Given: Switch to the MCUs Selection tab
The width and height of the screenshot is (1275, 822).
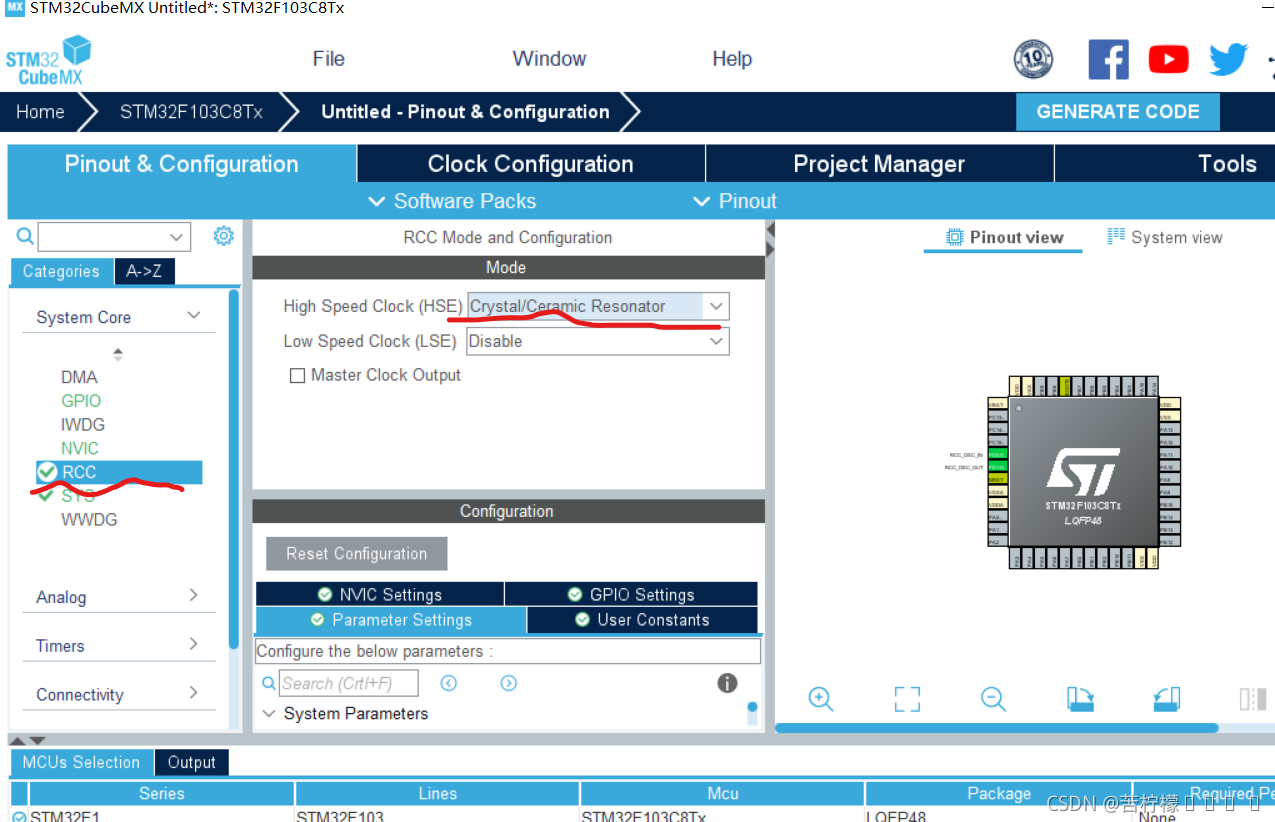Looking at the screenshot, I should [81, 762].
